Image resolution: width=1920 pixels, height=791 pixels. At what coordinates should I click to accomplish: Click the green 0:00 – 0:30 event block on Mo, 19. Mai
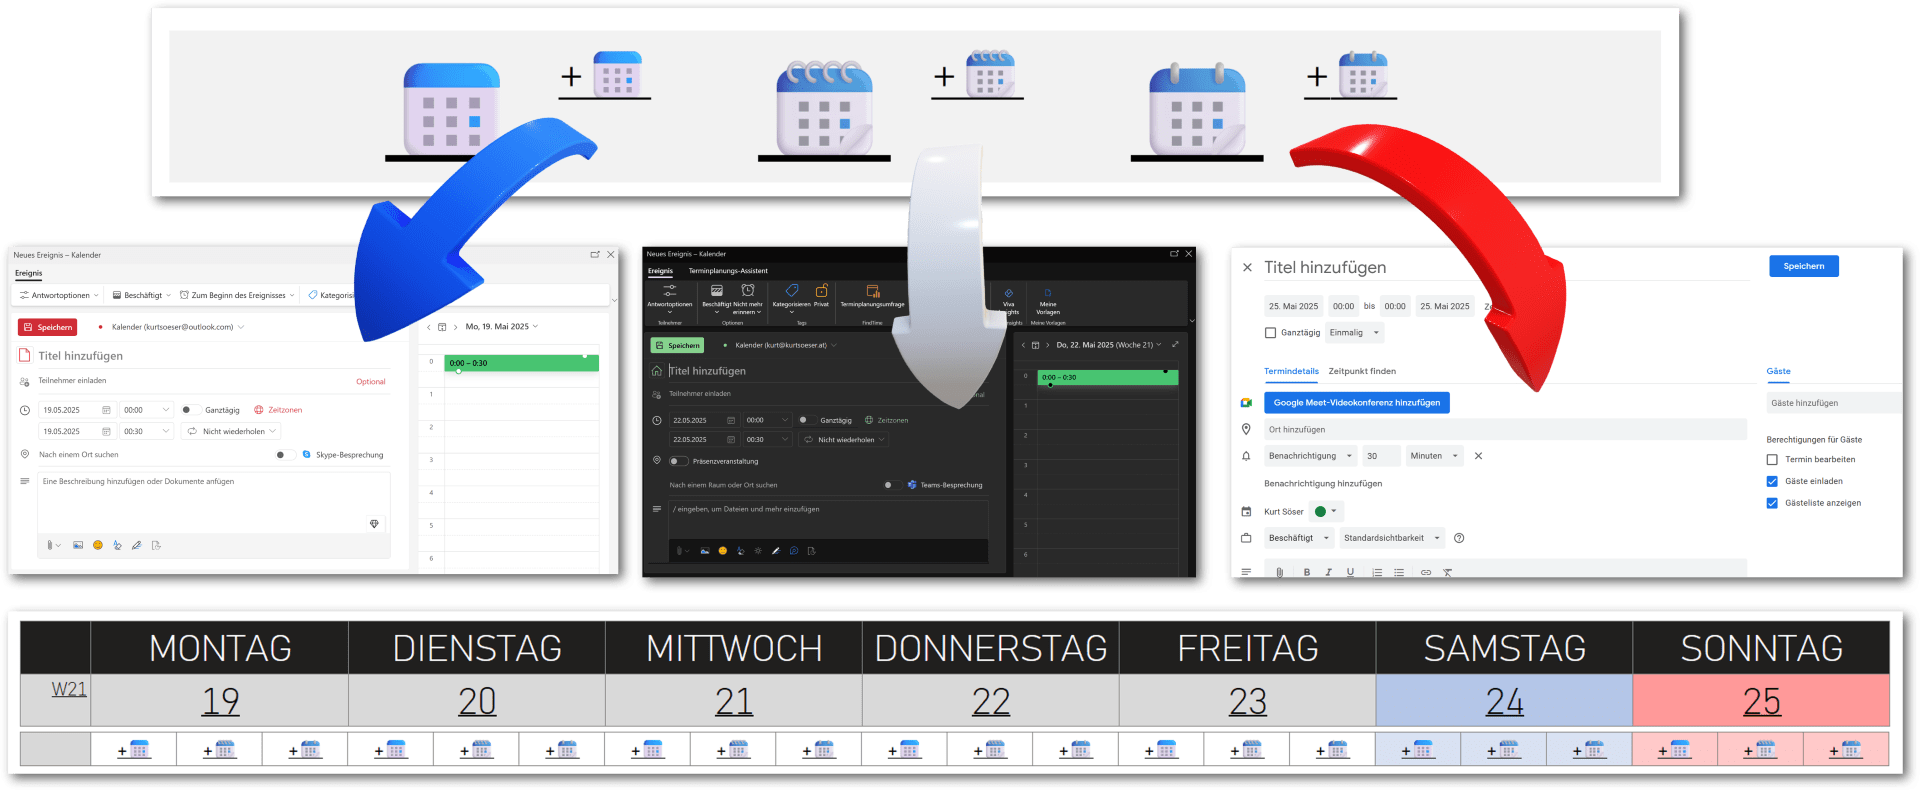(521, 363)
